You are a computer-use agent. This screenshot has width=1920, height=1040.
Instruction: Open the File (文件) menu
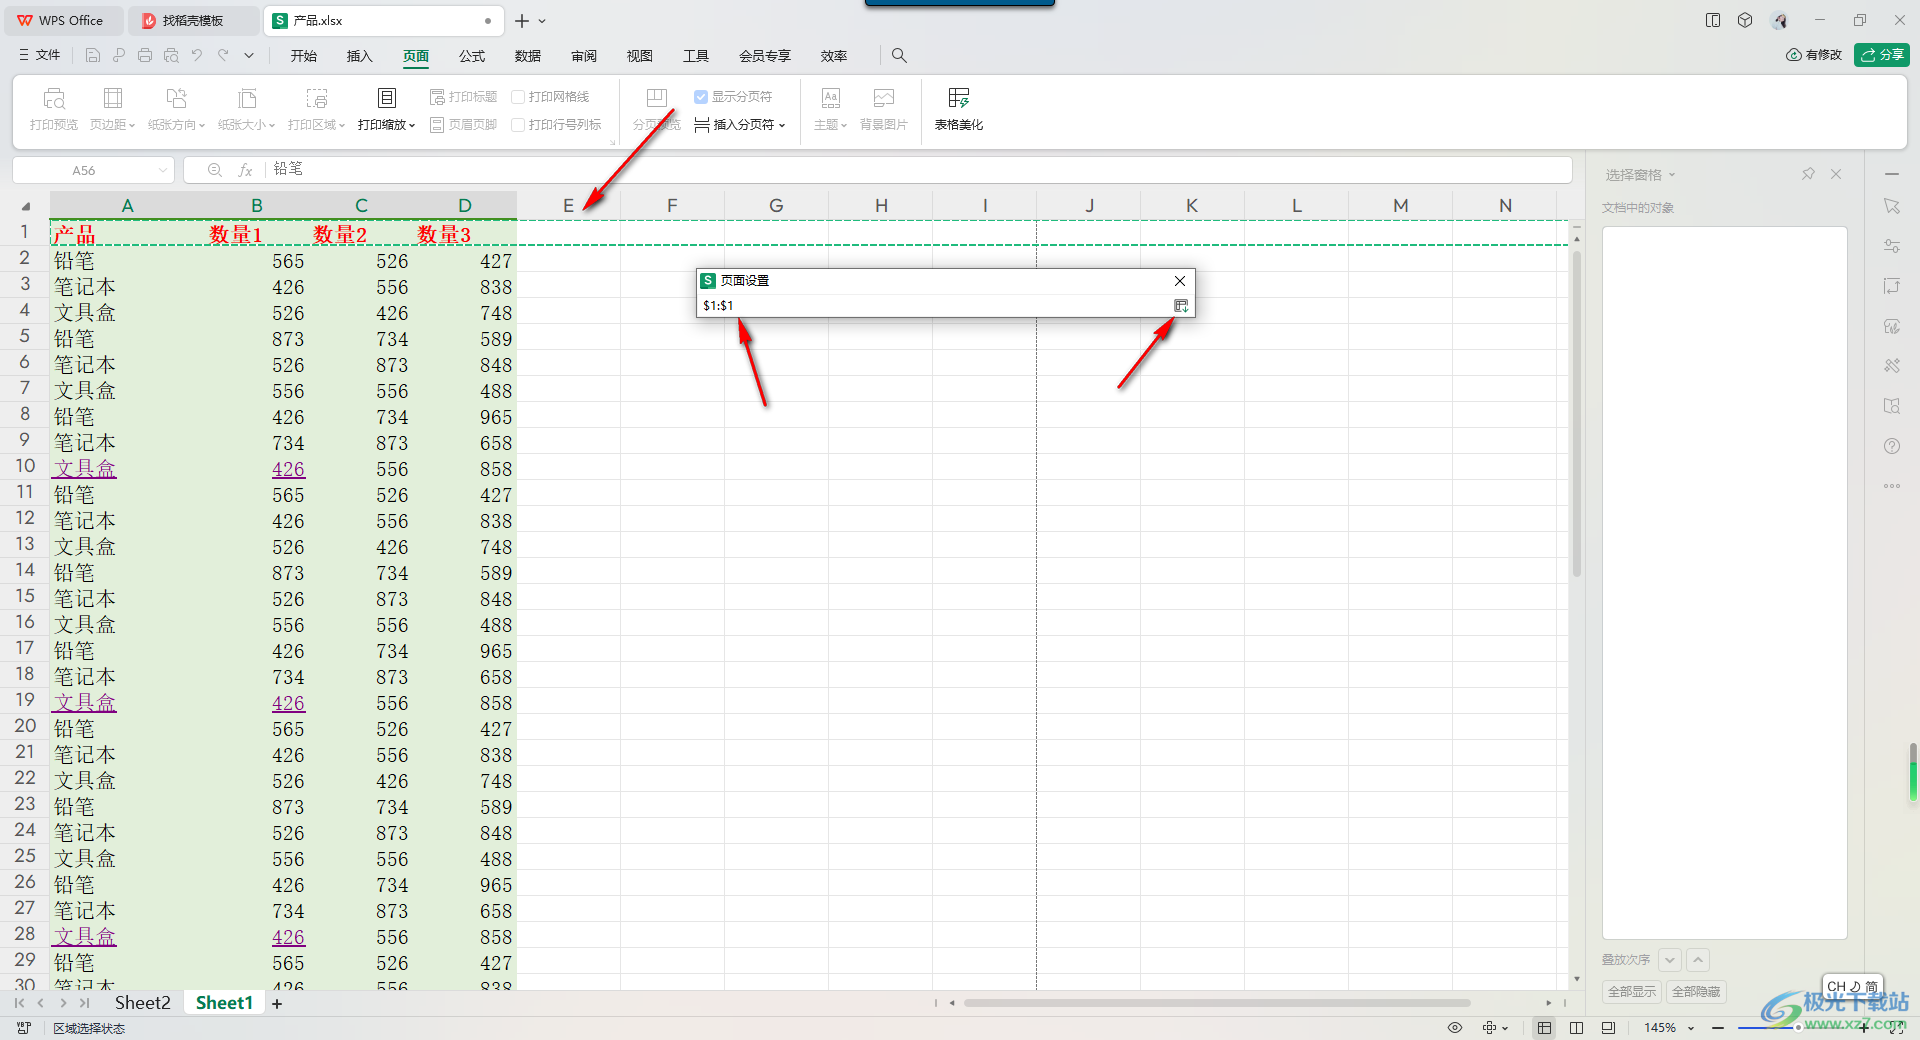[40, 55]
